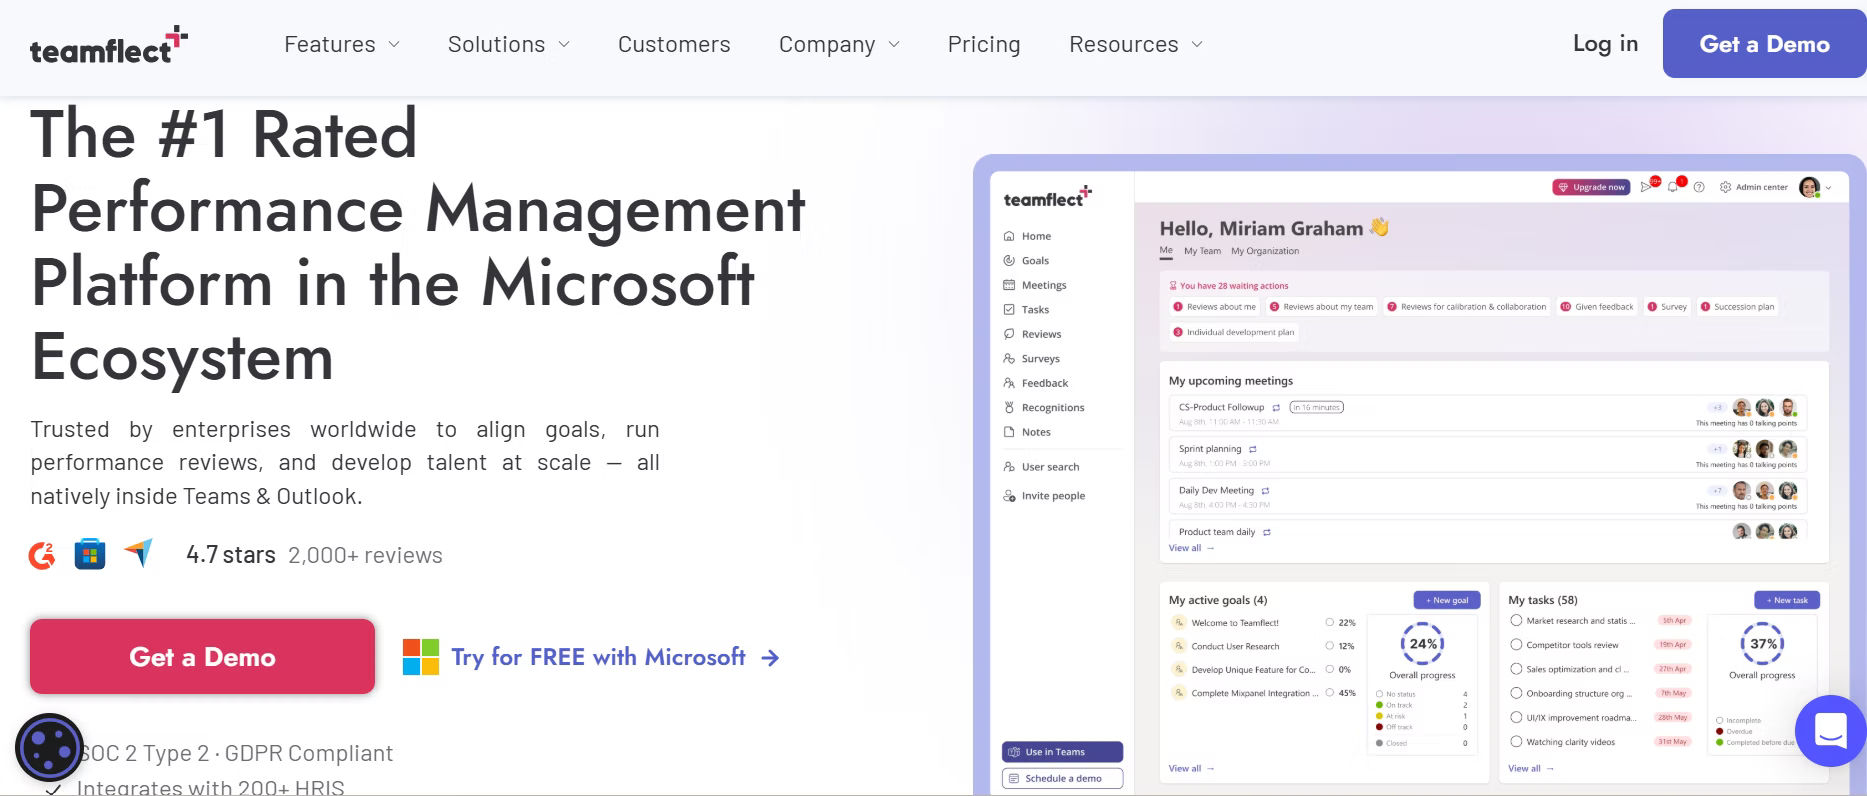
Task: Open the dashboard send/messages icon
Action: coord(1647,187)
